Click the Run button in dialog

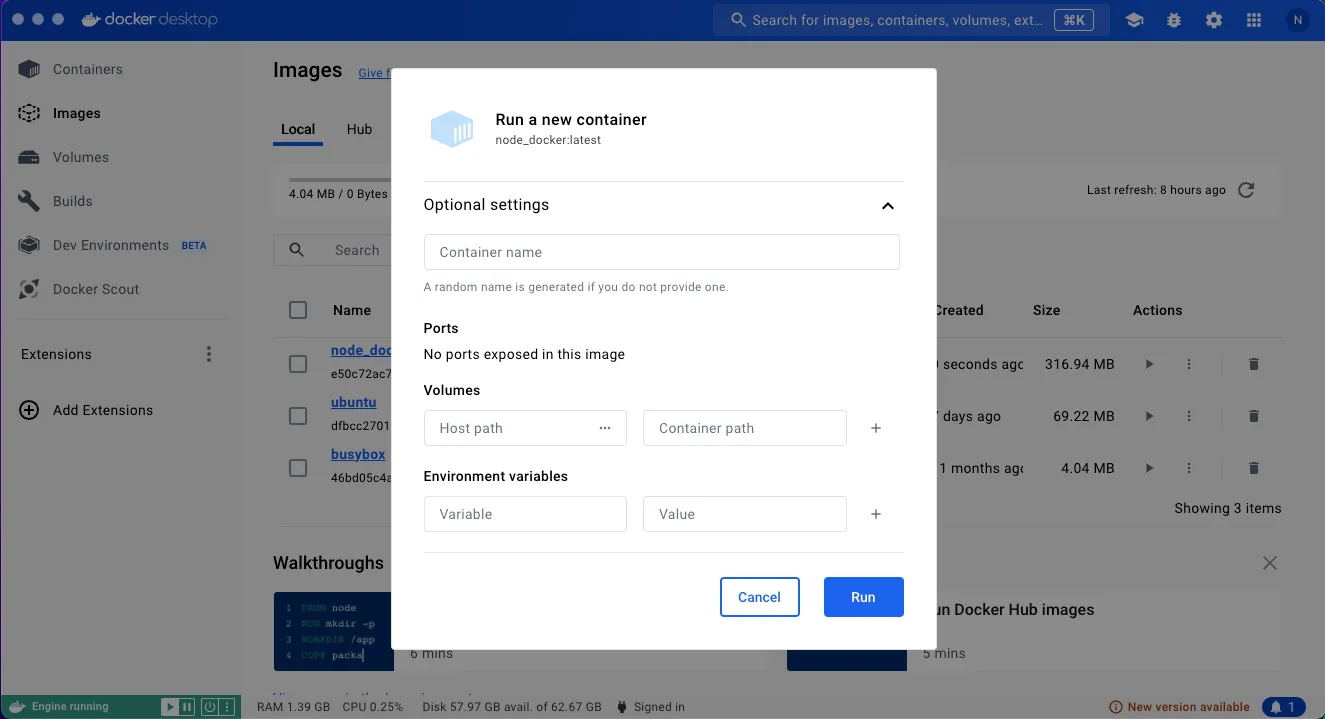click(863, 597)
